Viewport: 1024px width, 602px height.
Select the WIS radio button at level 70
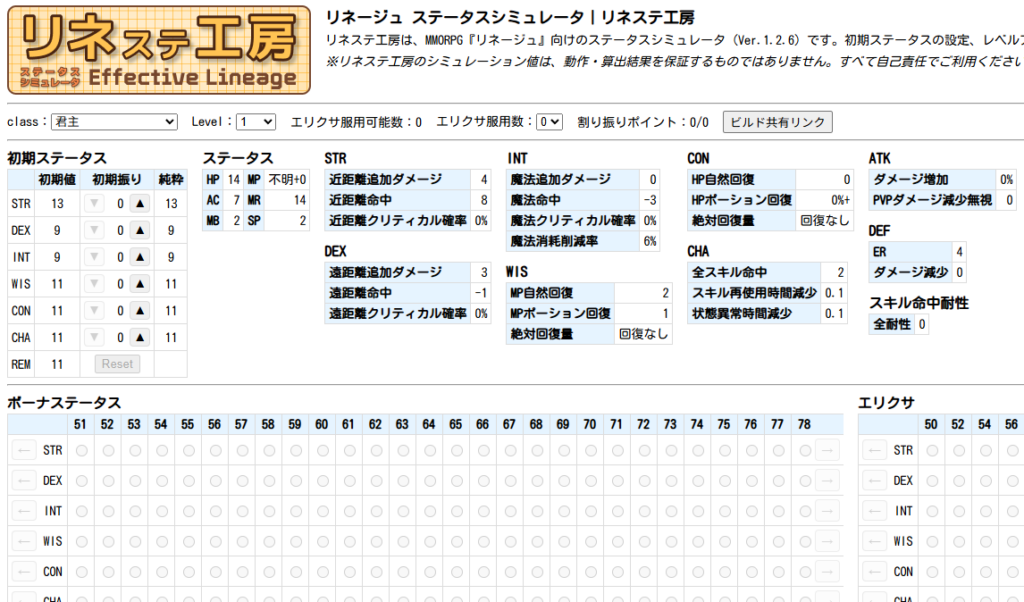589,541
